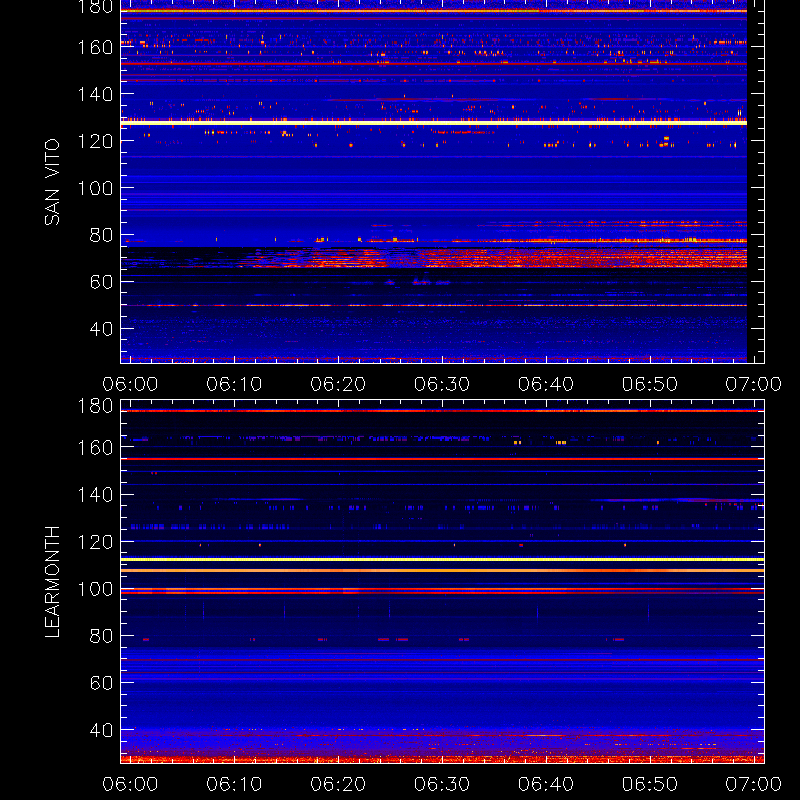Click 06:10 time label below San Vito plot

[234, 384]
